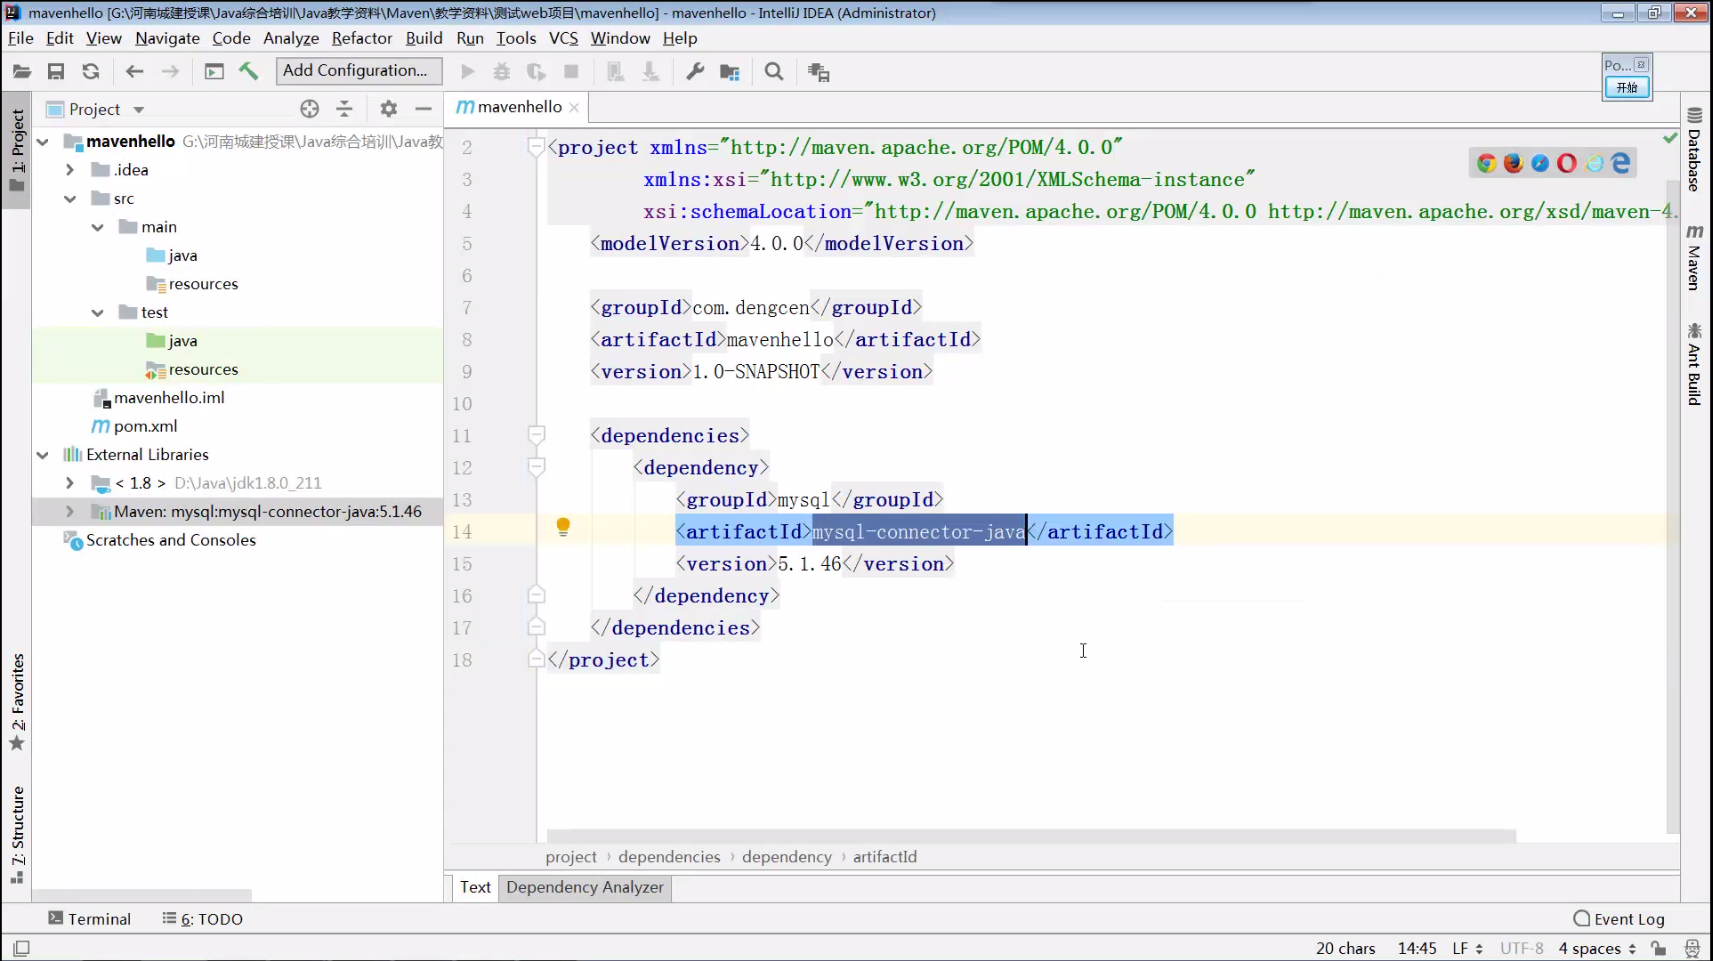Select the Text editor tab
This screenshot has height=961, width=1713.
[x=475, y=887]
